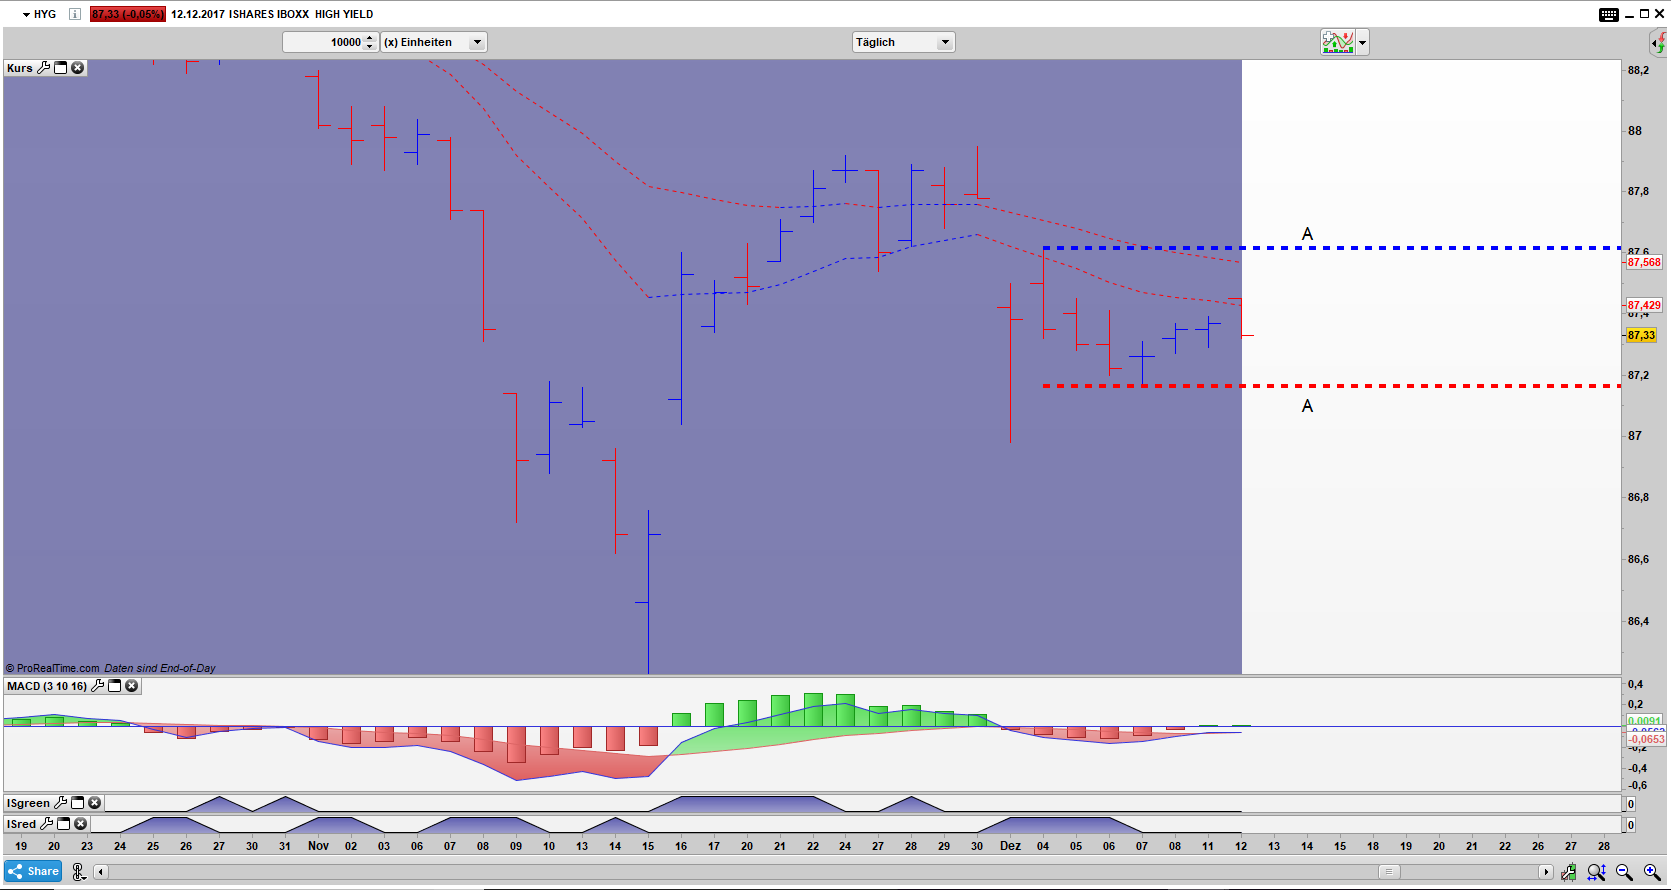Open the Täglich timeframe dropdown

point(944,42)
